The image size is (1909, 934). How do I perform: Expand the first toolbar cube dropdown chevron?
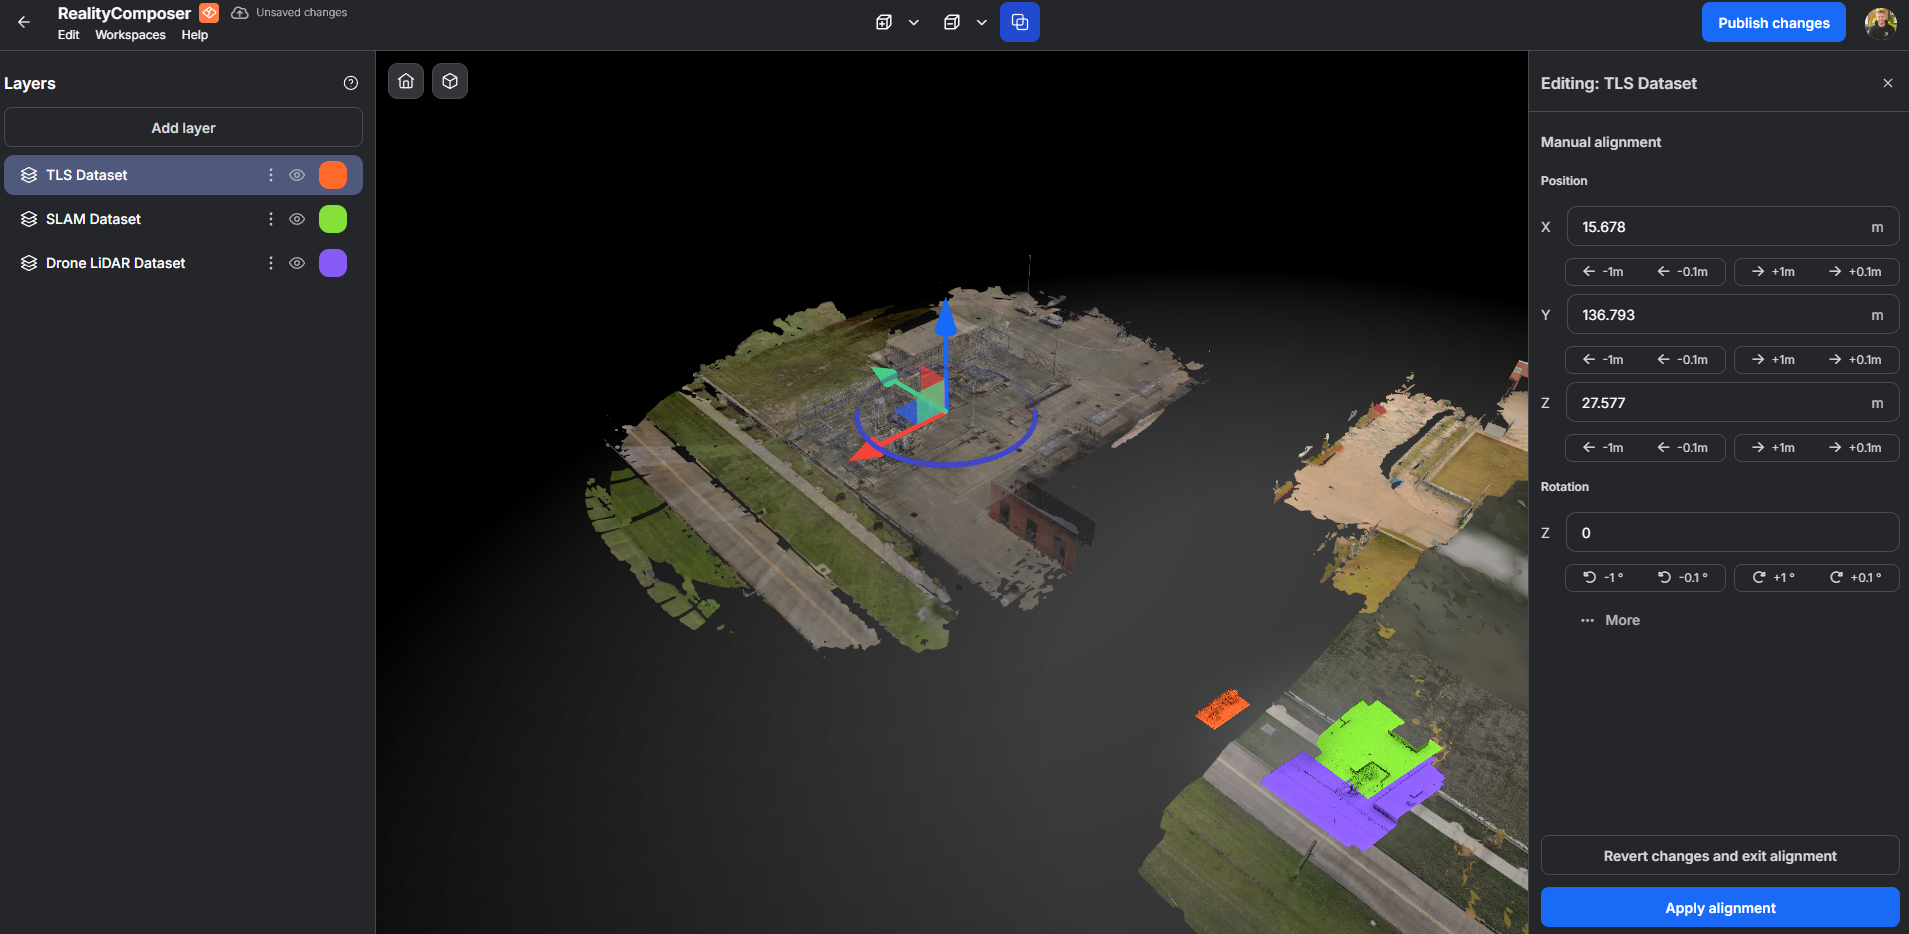tap(913, 23)
